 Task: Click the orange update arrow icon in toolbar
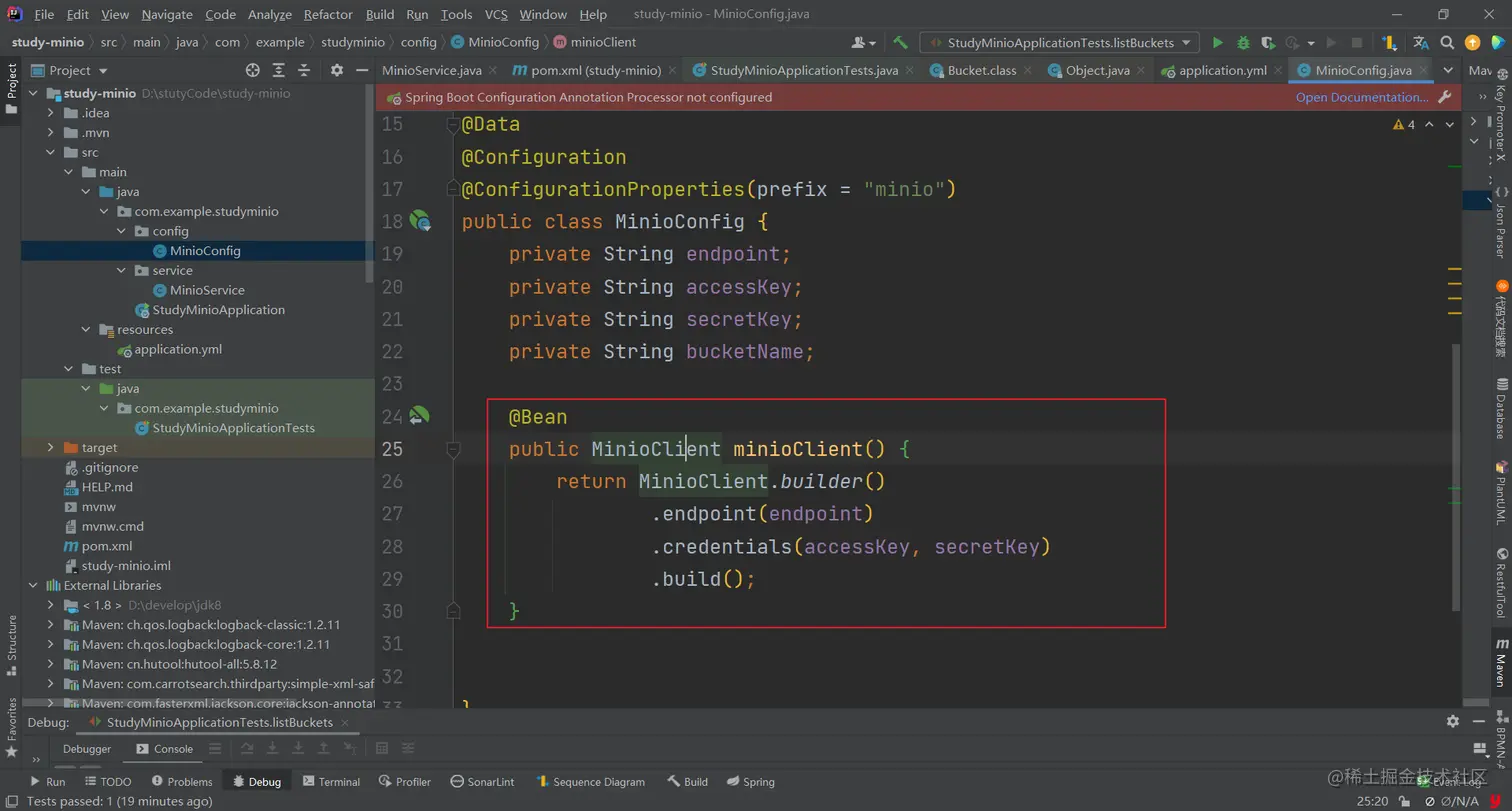pos(1472,43)
